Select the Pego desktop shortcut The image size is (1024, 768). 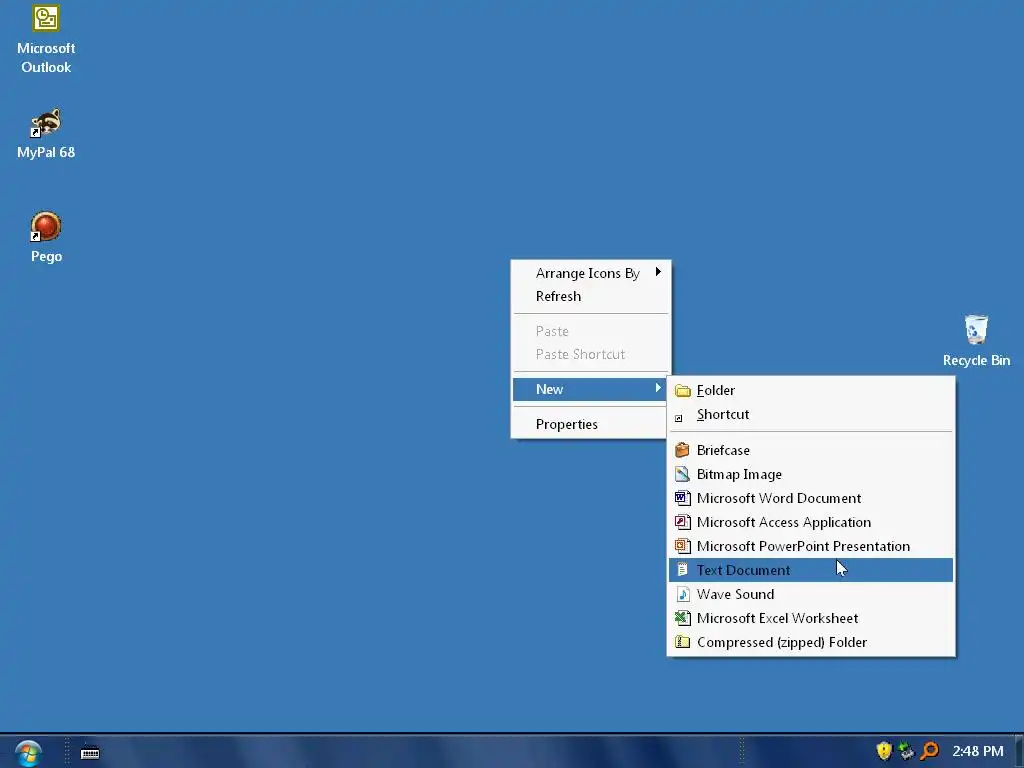tap(46, 237)
